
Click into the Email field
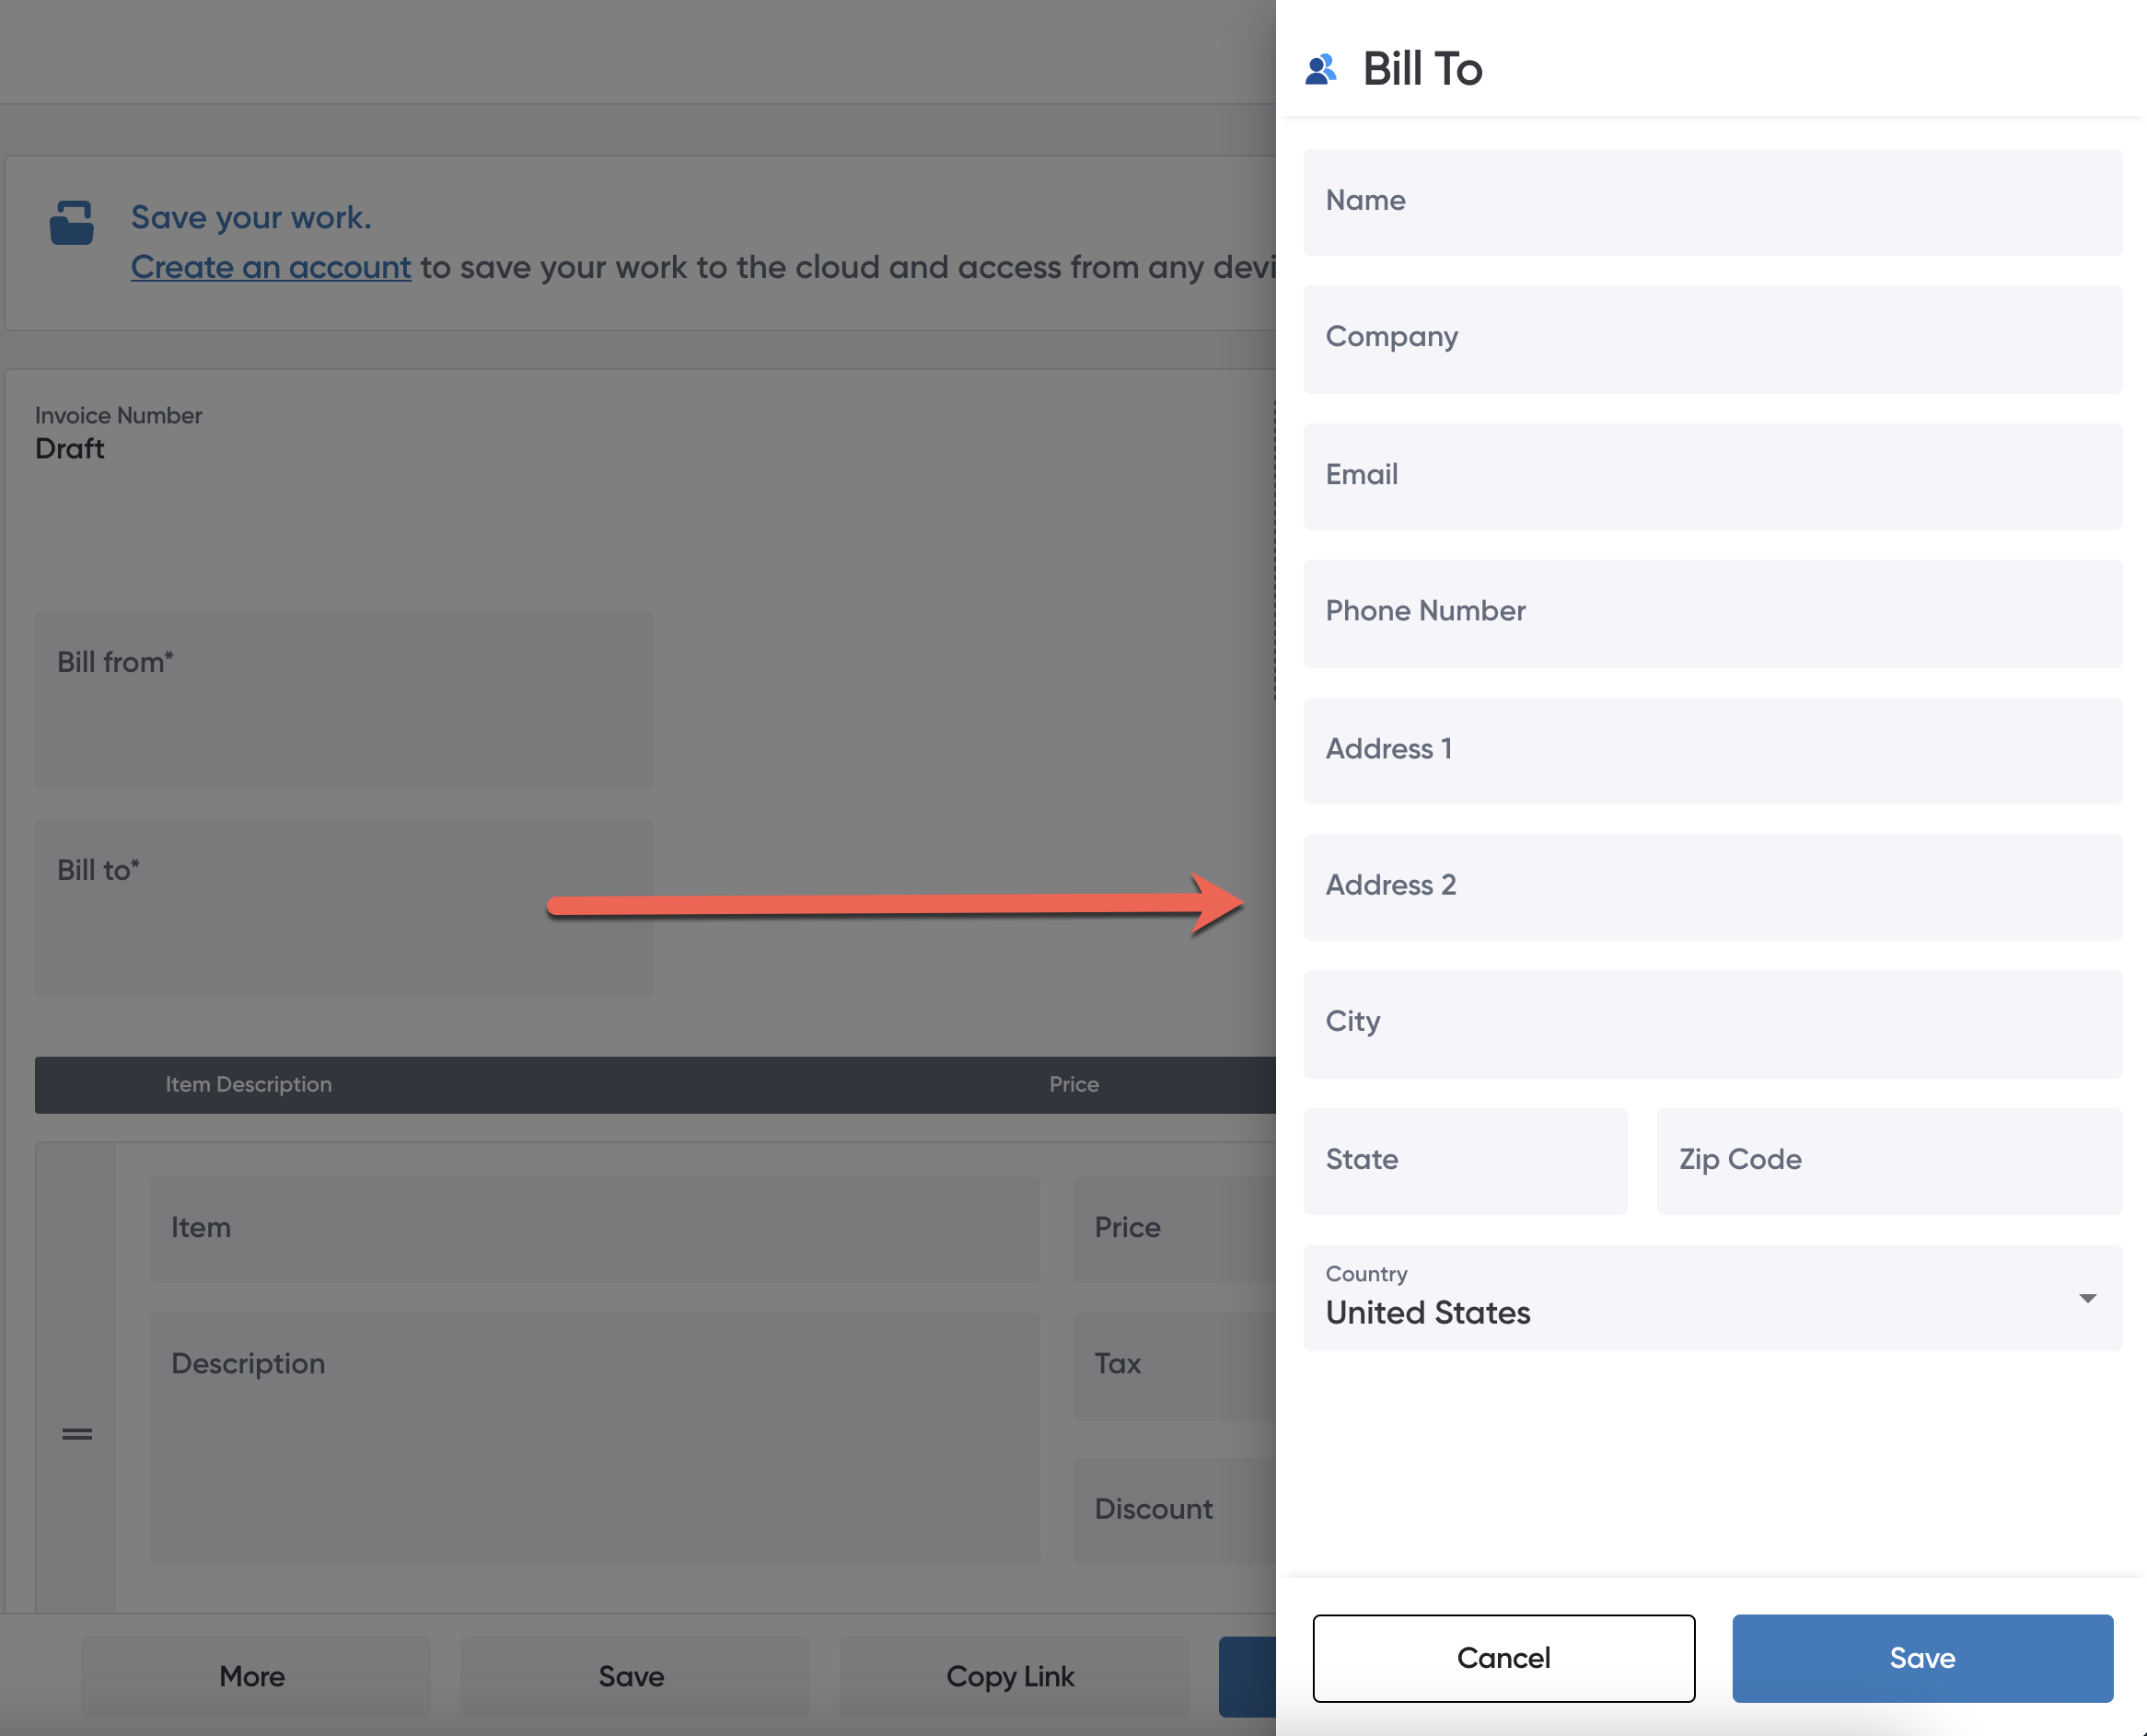pos(1712,476)
